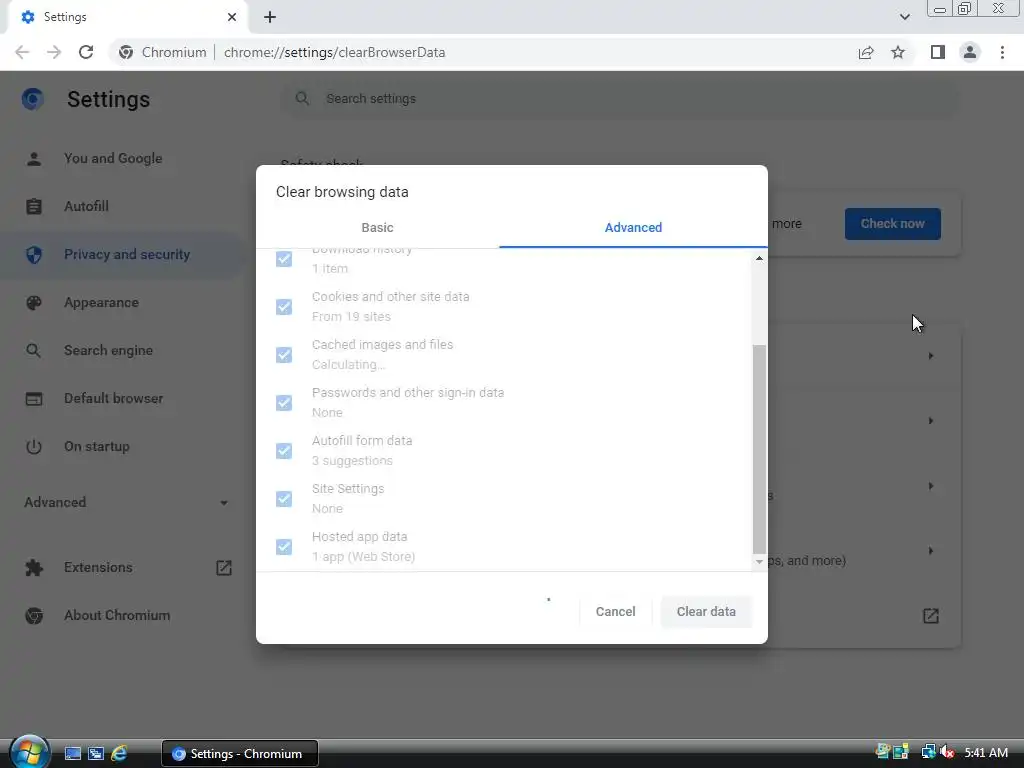Image resolution: width=1024 pixels, height=768 pixels.
Task: Click the magnifier icon in Search settings
Action: [x=302, y=99]
